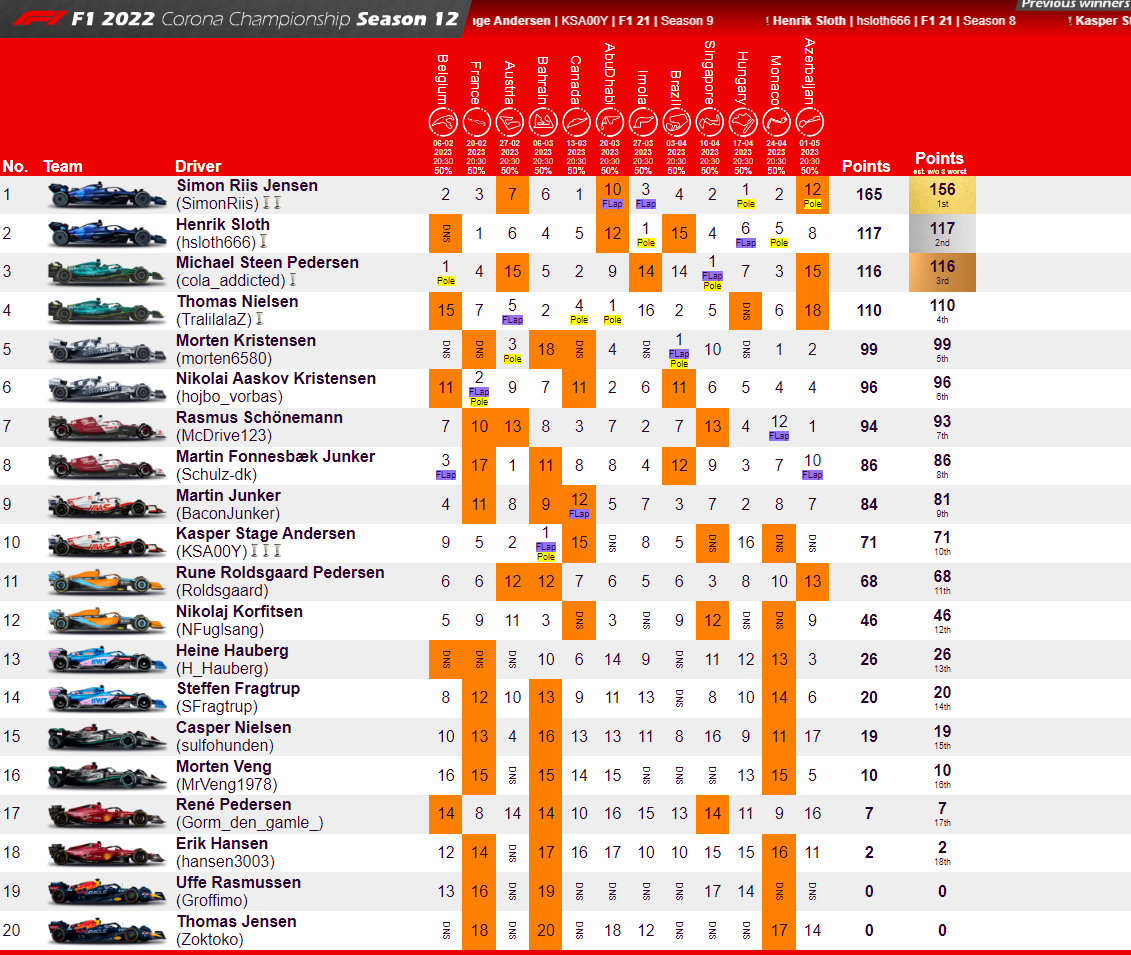The image size is (1131, 955).
Task: Click the Team column header
Action: click(63, 166)
